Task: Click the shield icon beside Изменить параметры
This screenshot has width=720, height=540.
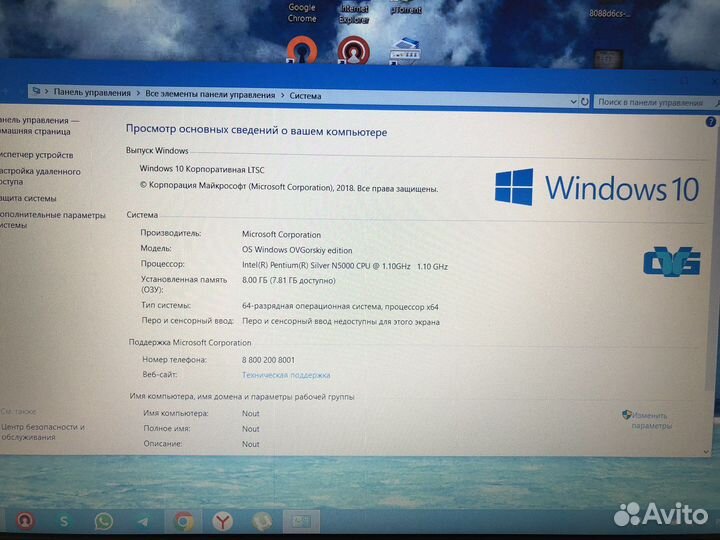Action: [x=626, y=415]
